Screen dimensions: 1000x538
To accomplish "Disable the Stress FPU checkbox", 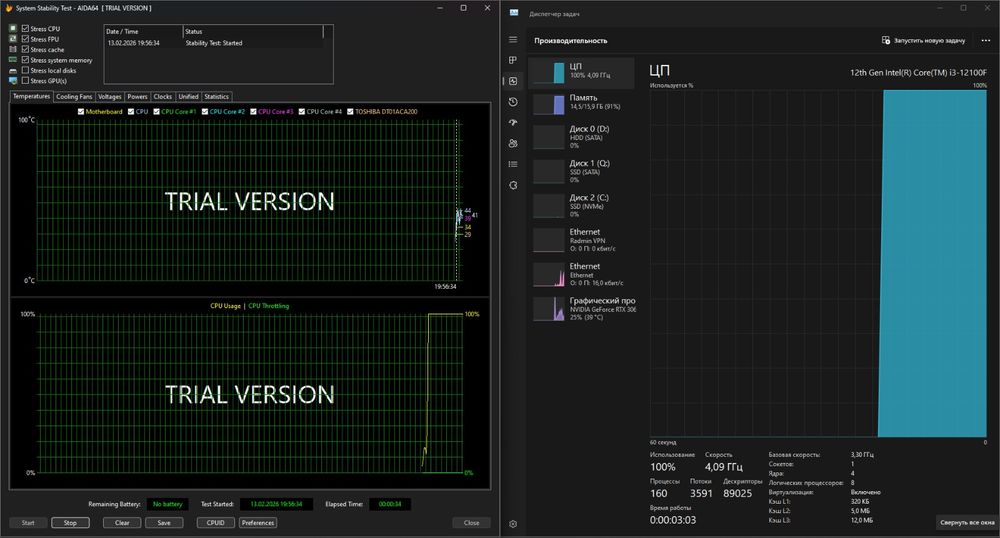I will [x=26, y=39].
